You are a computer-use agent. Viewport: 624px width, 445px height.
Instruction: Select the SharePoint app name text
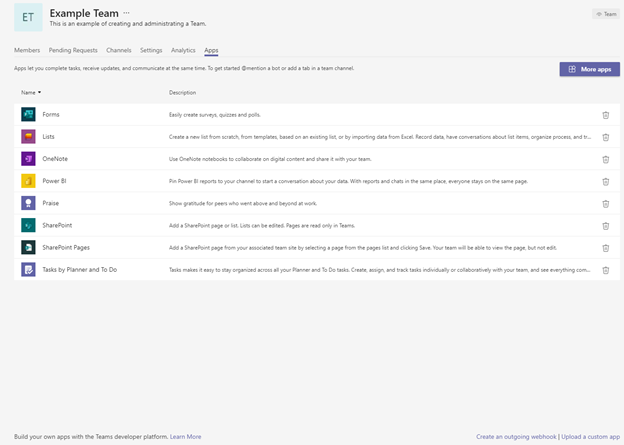tap(57, 225)
